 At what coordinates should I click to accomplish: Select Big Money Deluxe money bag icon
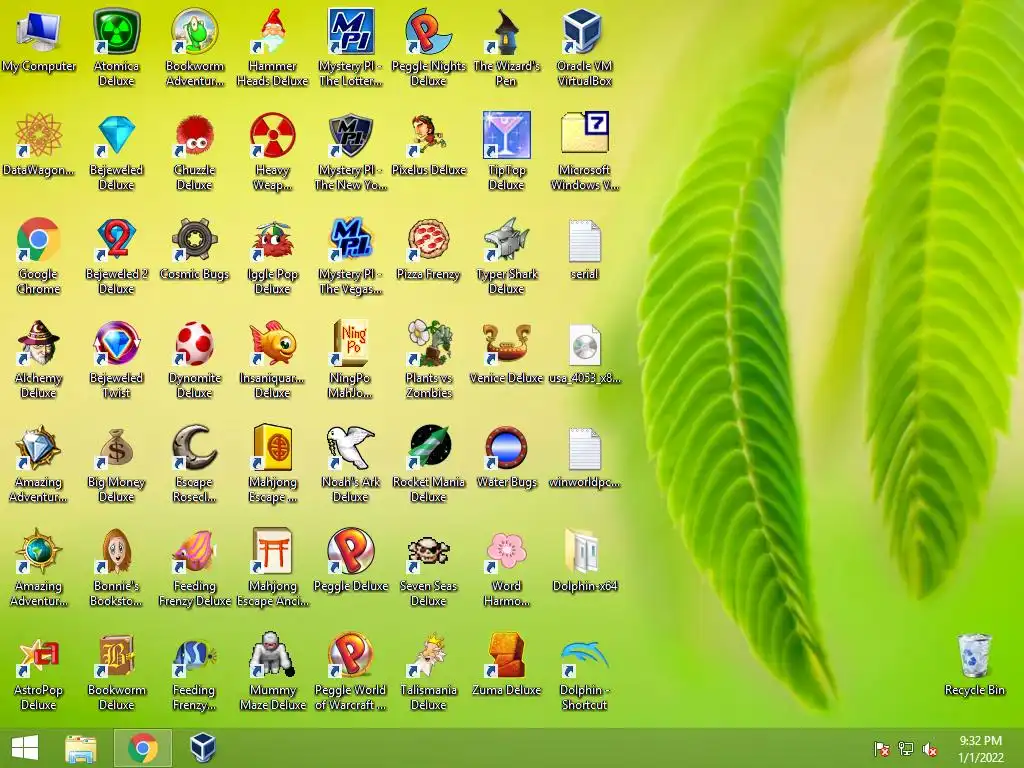tap(116, 448)
